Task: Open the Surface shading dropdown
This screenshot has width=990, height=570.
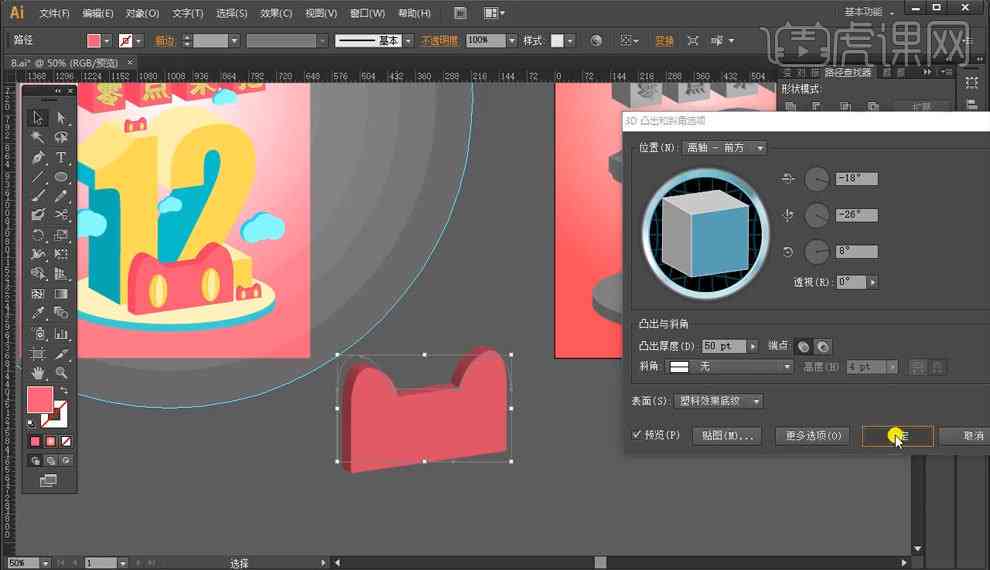Action: pos(719,401)
